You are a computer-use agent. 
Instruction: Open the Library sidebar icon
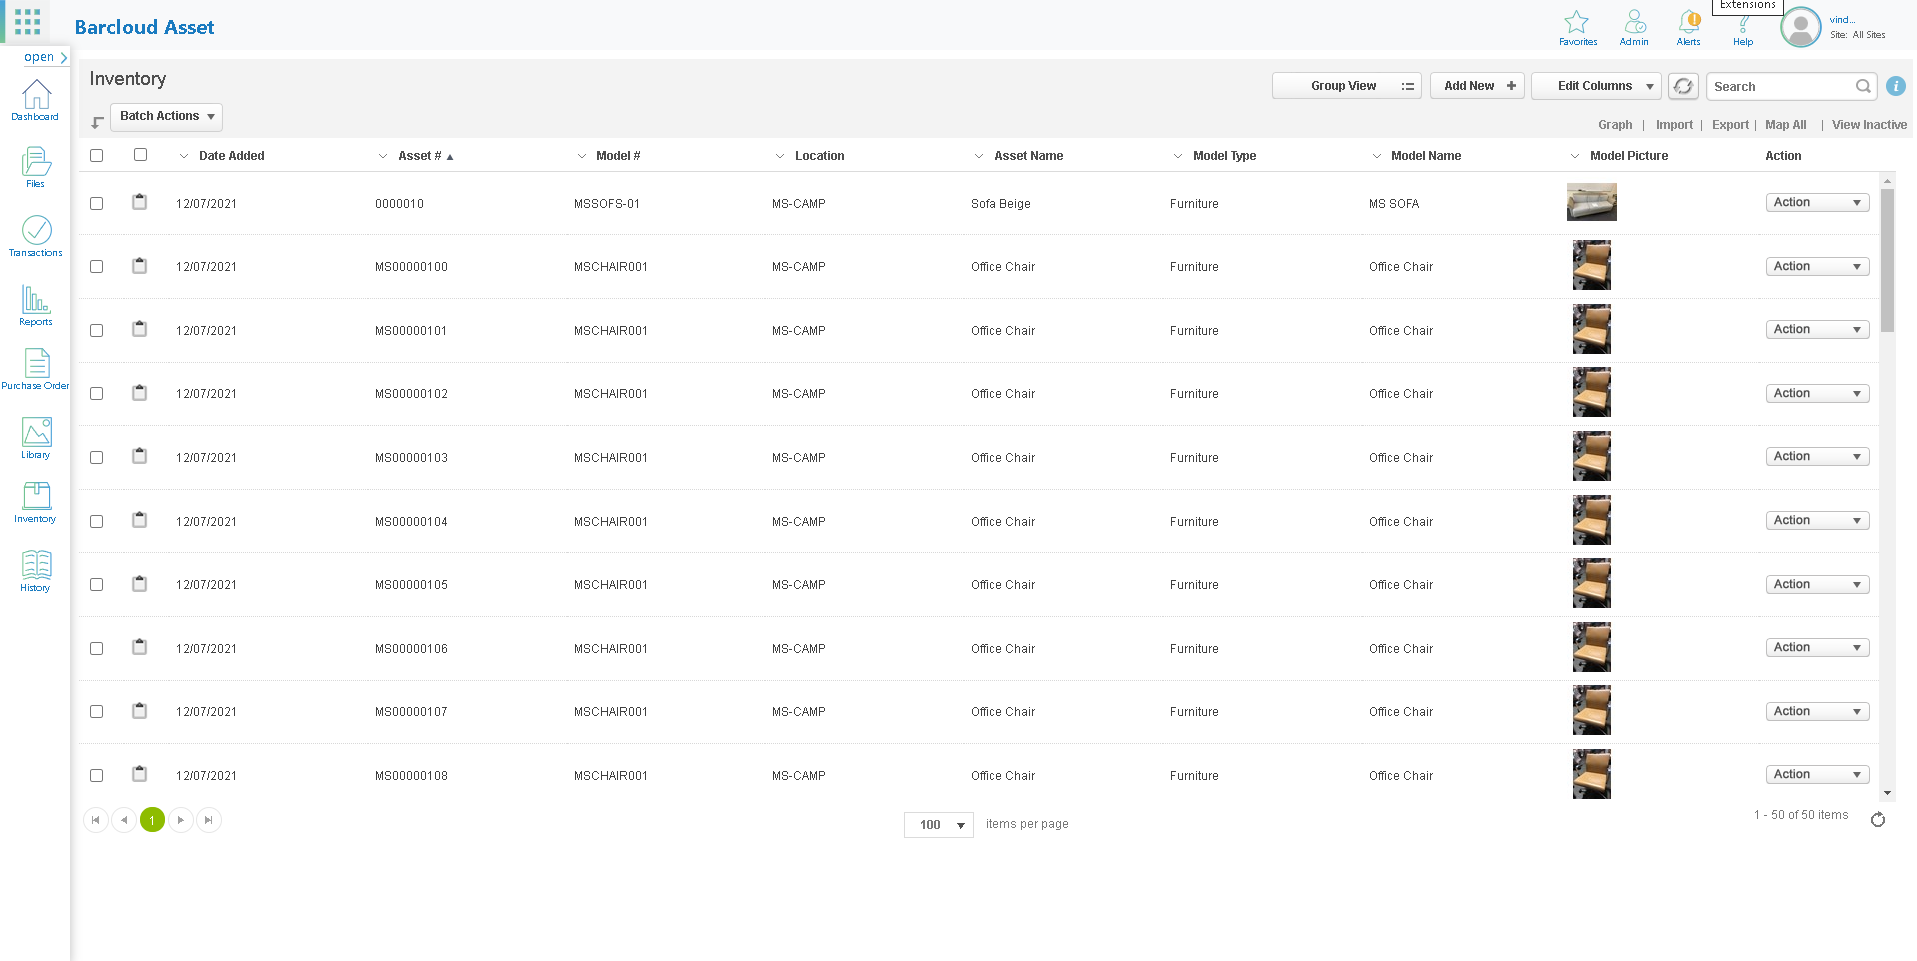tap(36, 438)
